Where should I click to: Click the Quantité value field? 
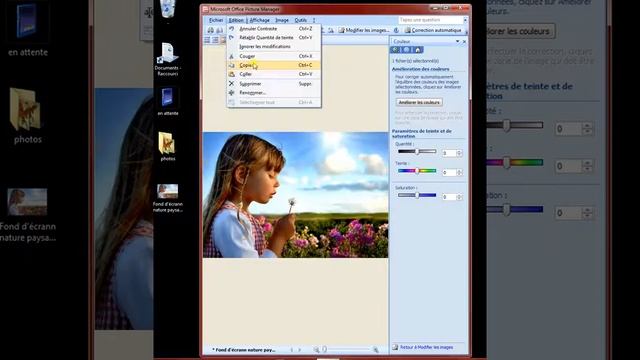point(449,153)
